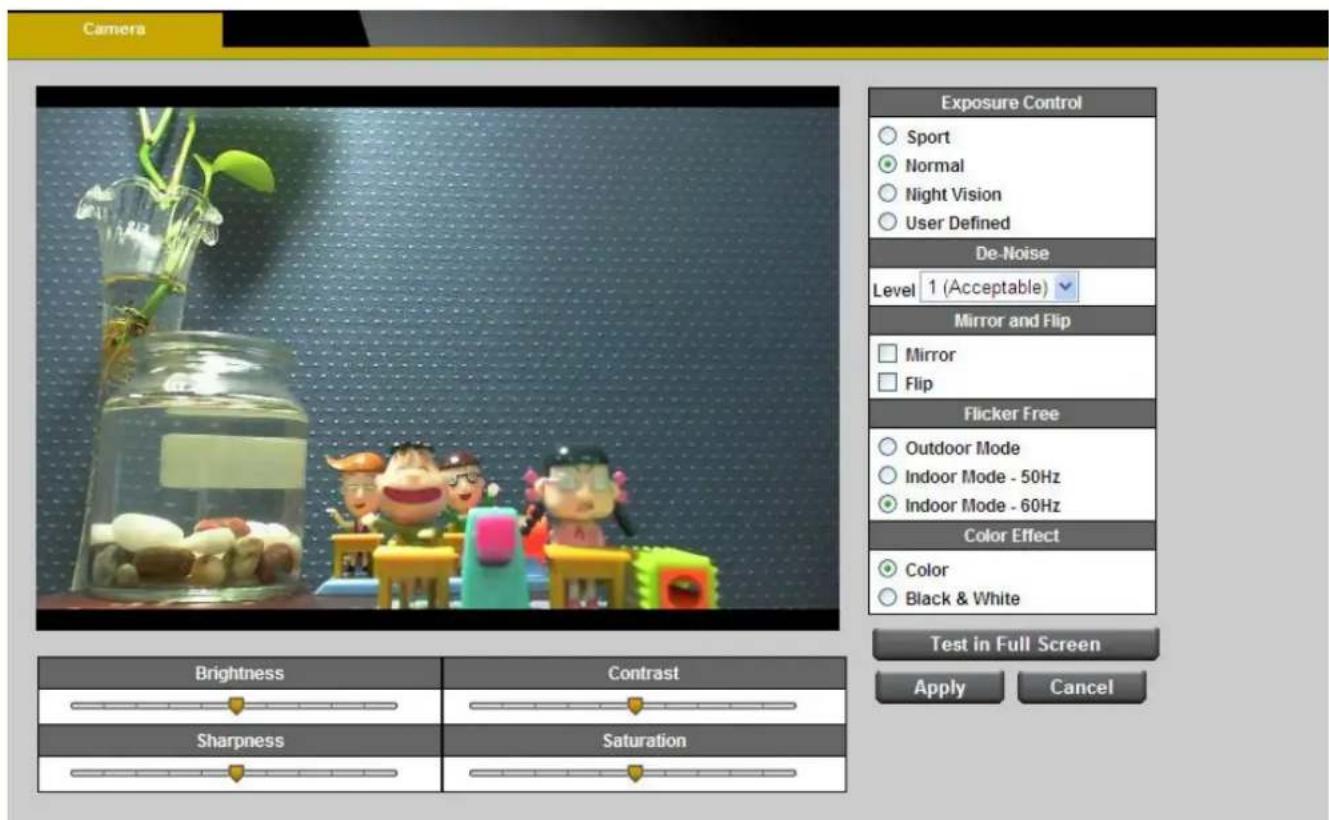This screenshot has width=1329, height=820.
Task: Click the Saturation label
Action: click(643, 741)
